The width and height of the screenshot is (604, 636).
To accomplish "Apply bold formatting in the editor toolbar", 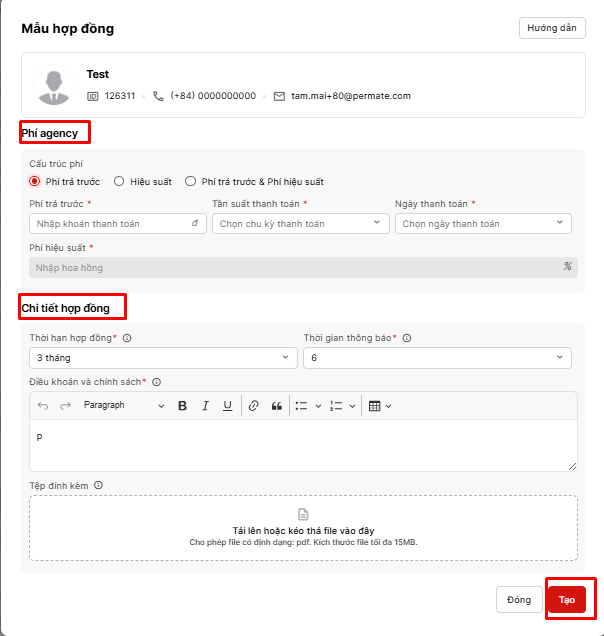I will point(183,406).
